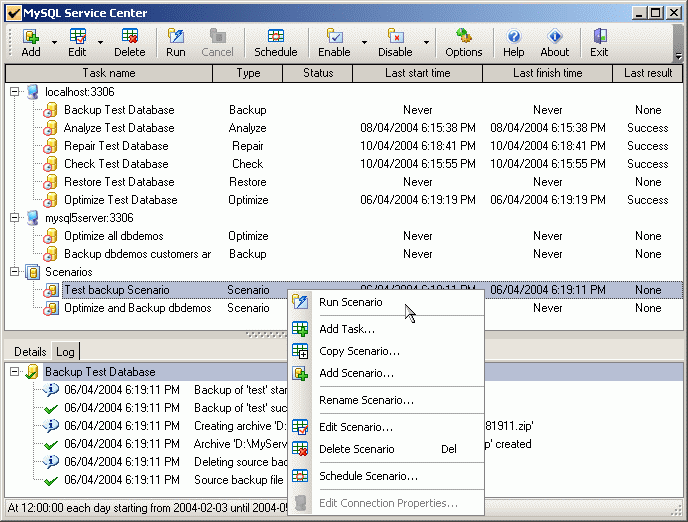Image resolution: width=688 pixels, height=522 pixels.
Task: Click the mysql5server:3306 server icon
Action: tap(32, 218)
